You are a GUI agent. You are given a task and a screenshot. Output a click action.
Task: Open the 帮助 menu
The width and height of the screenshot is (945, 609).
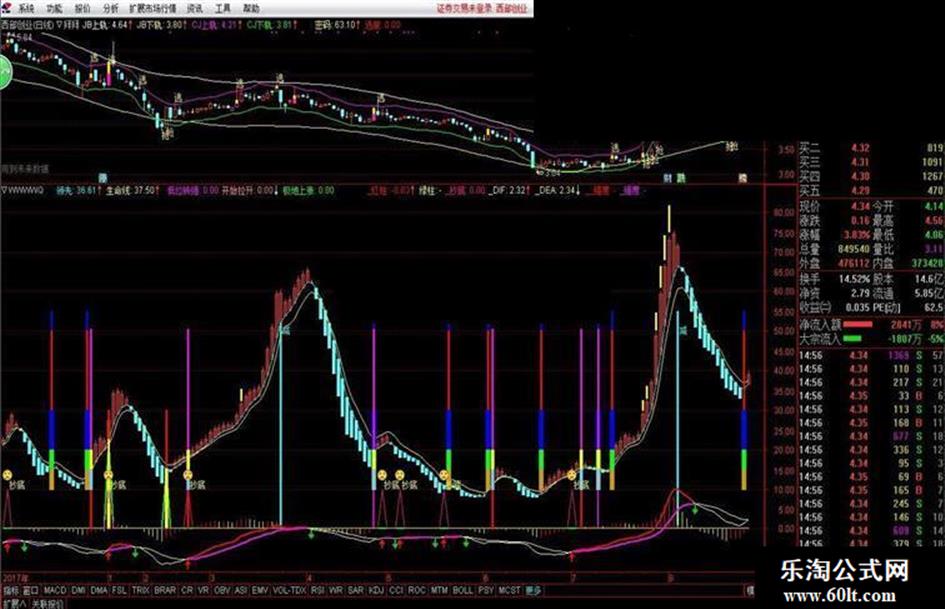(252, 8)
